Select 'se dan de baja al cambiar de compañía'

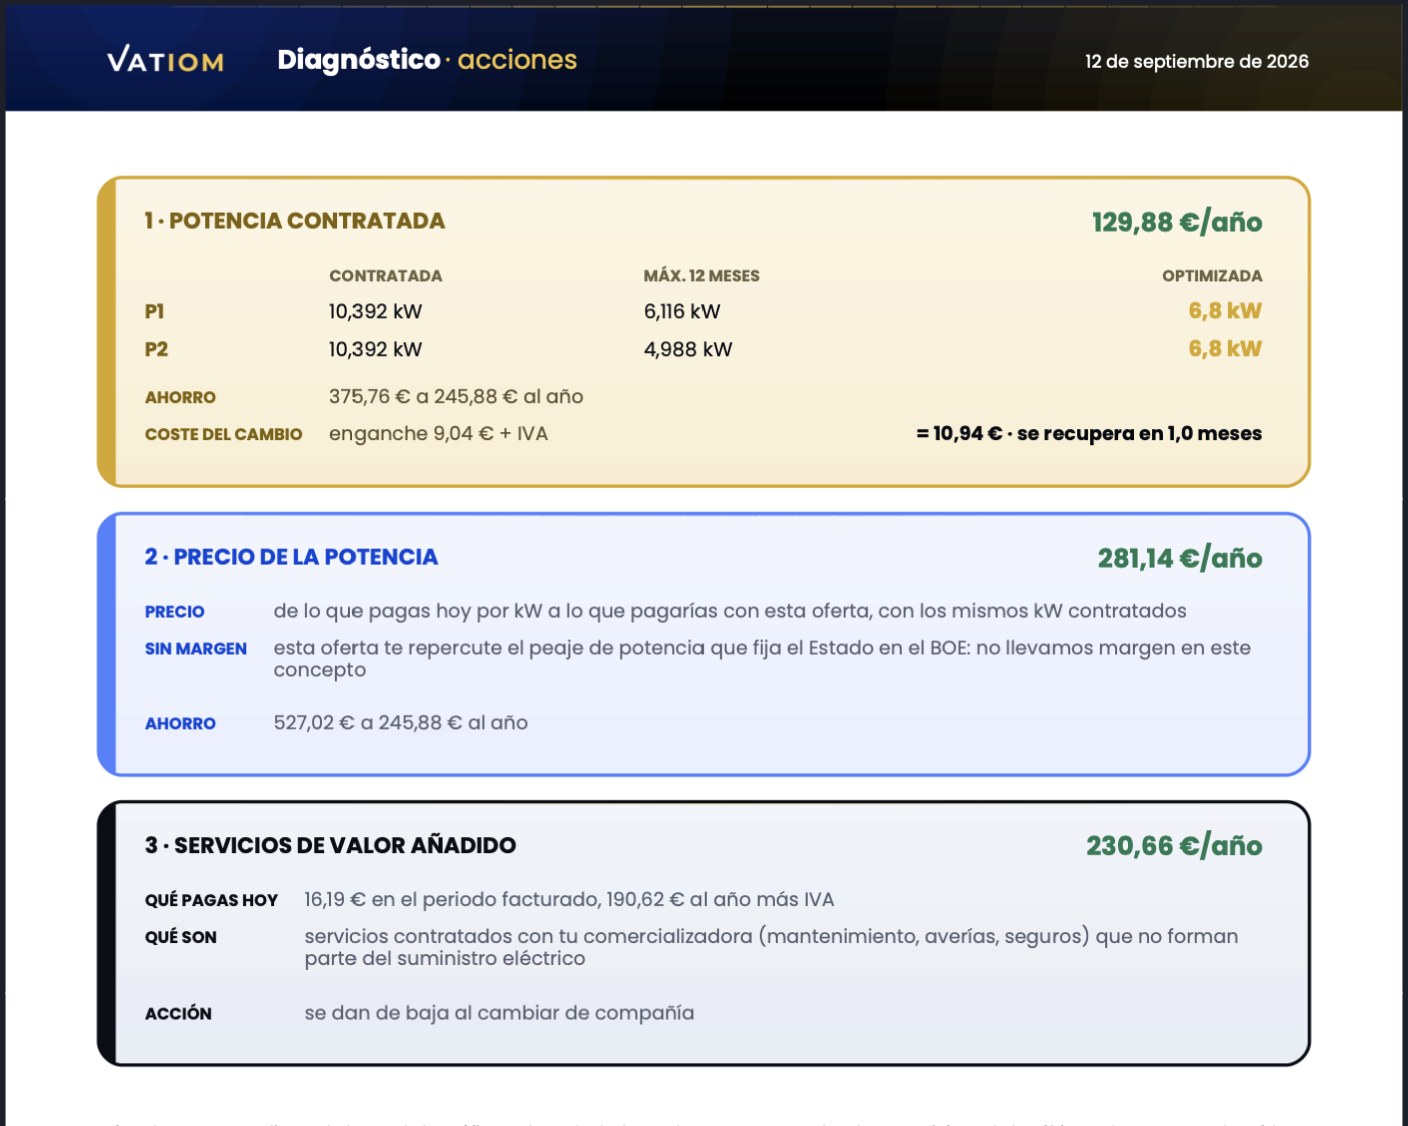click(499, 1013)
